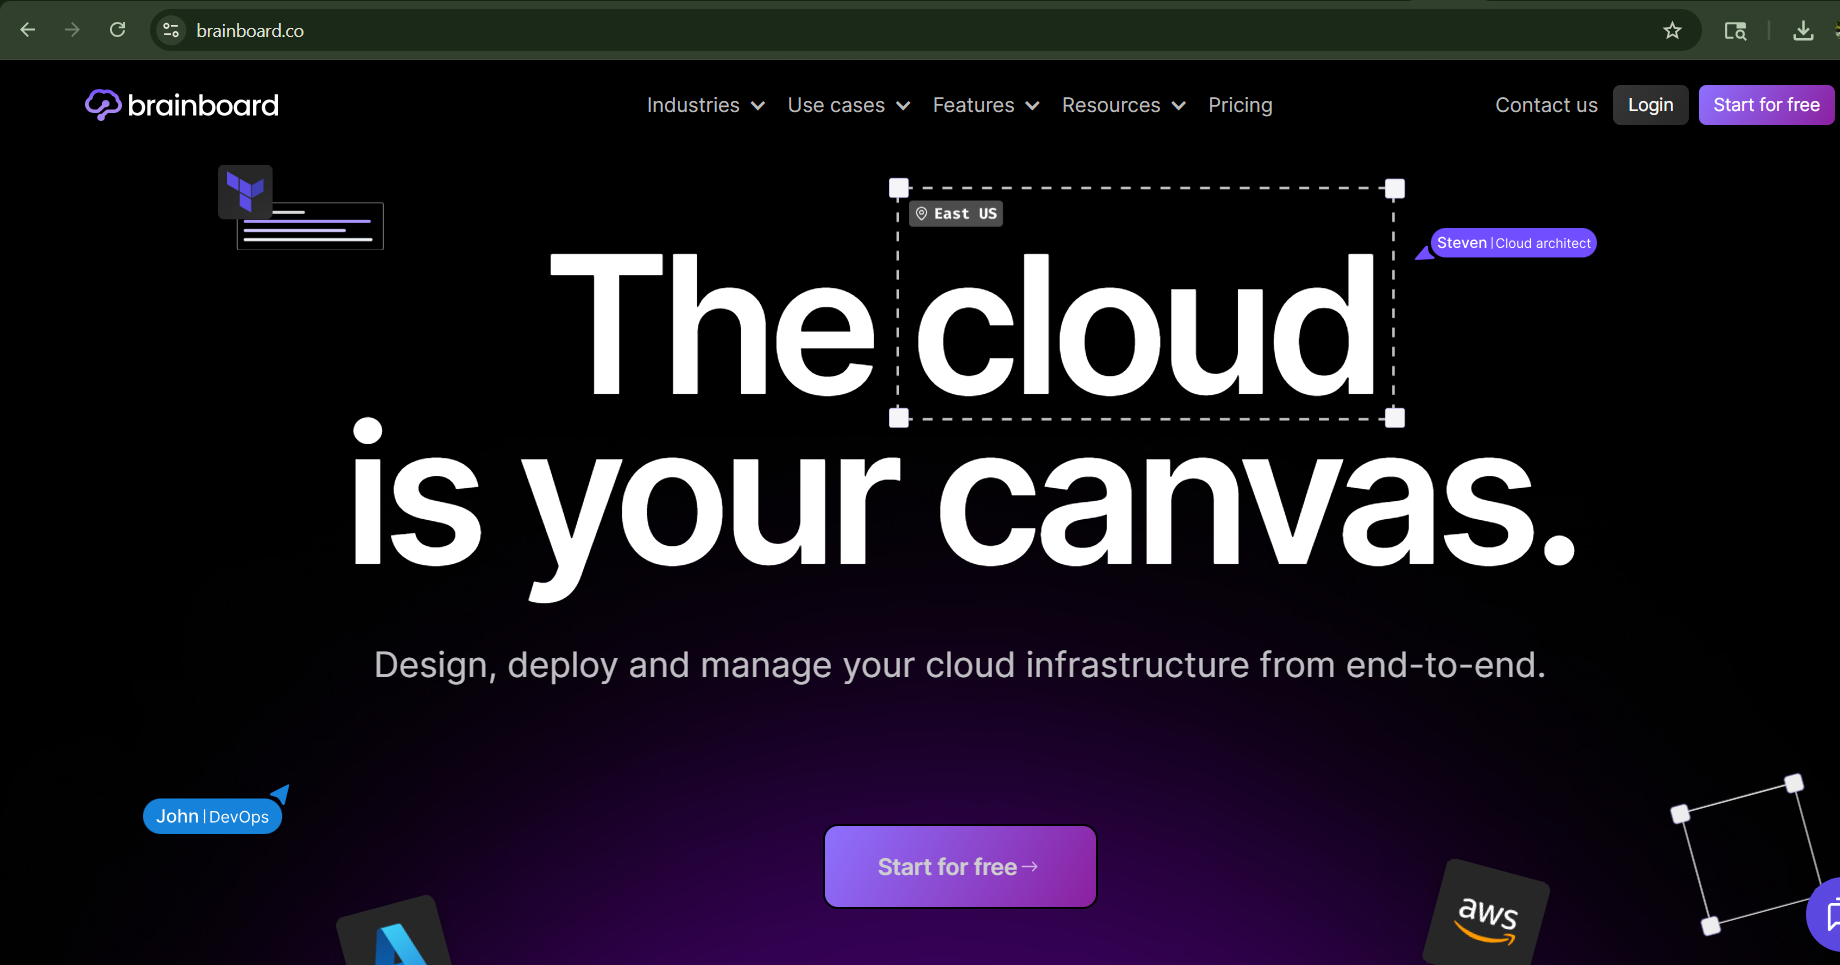Click the Login button
1840x965 pixels.
pos(1650,104)
